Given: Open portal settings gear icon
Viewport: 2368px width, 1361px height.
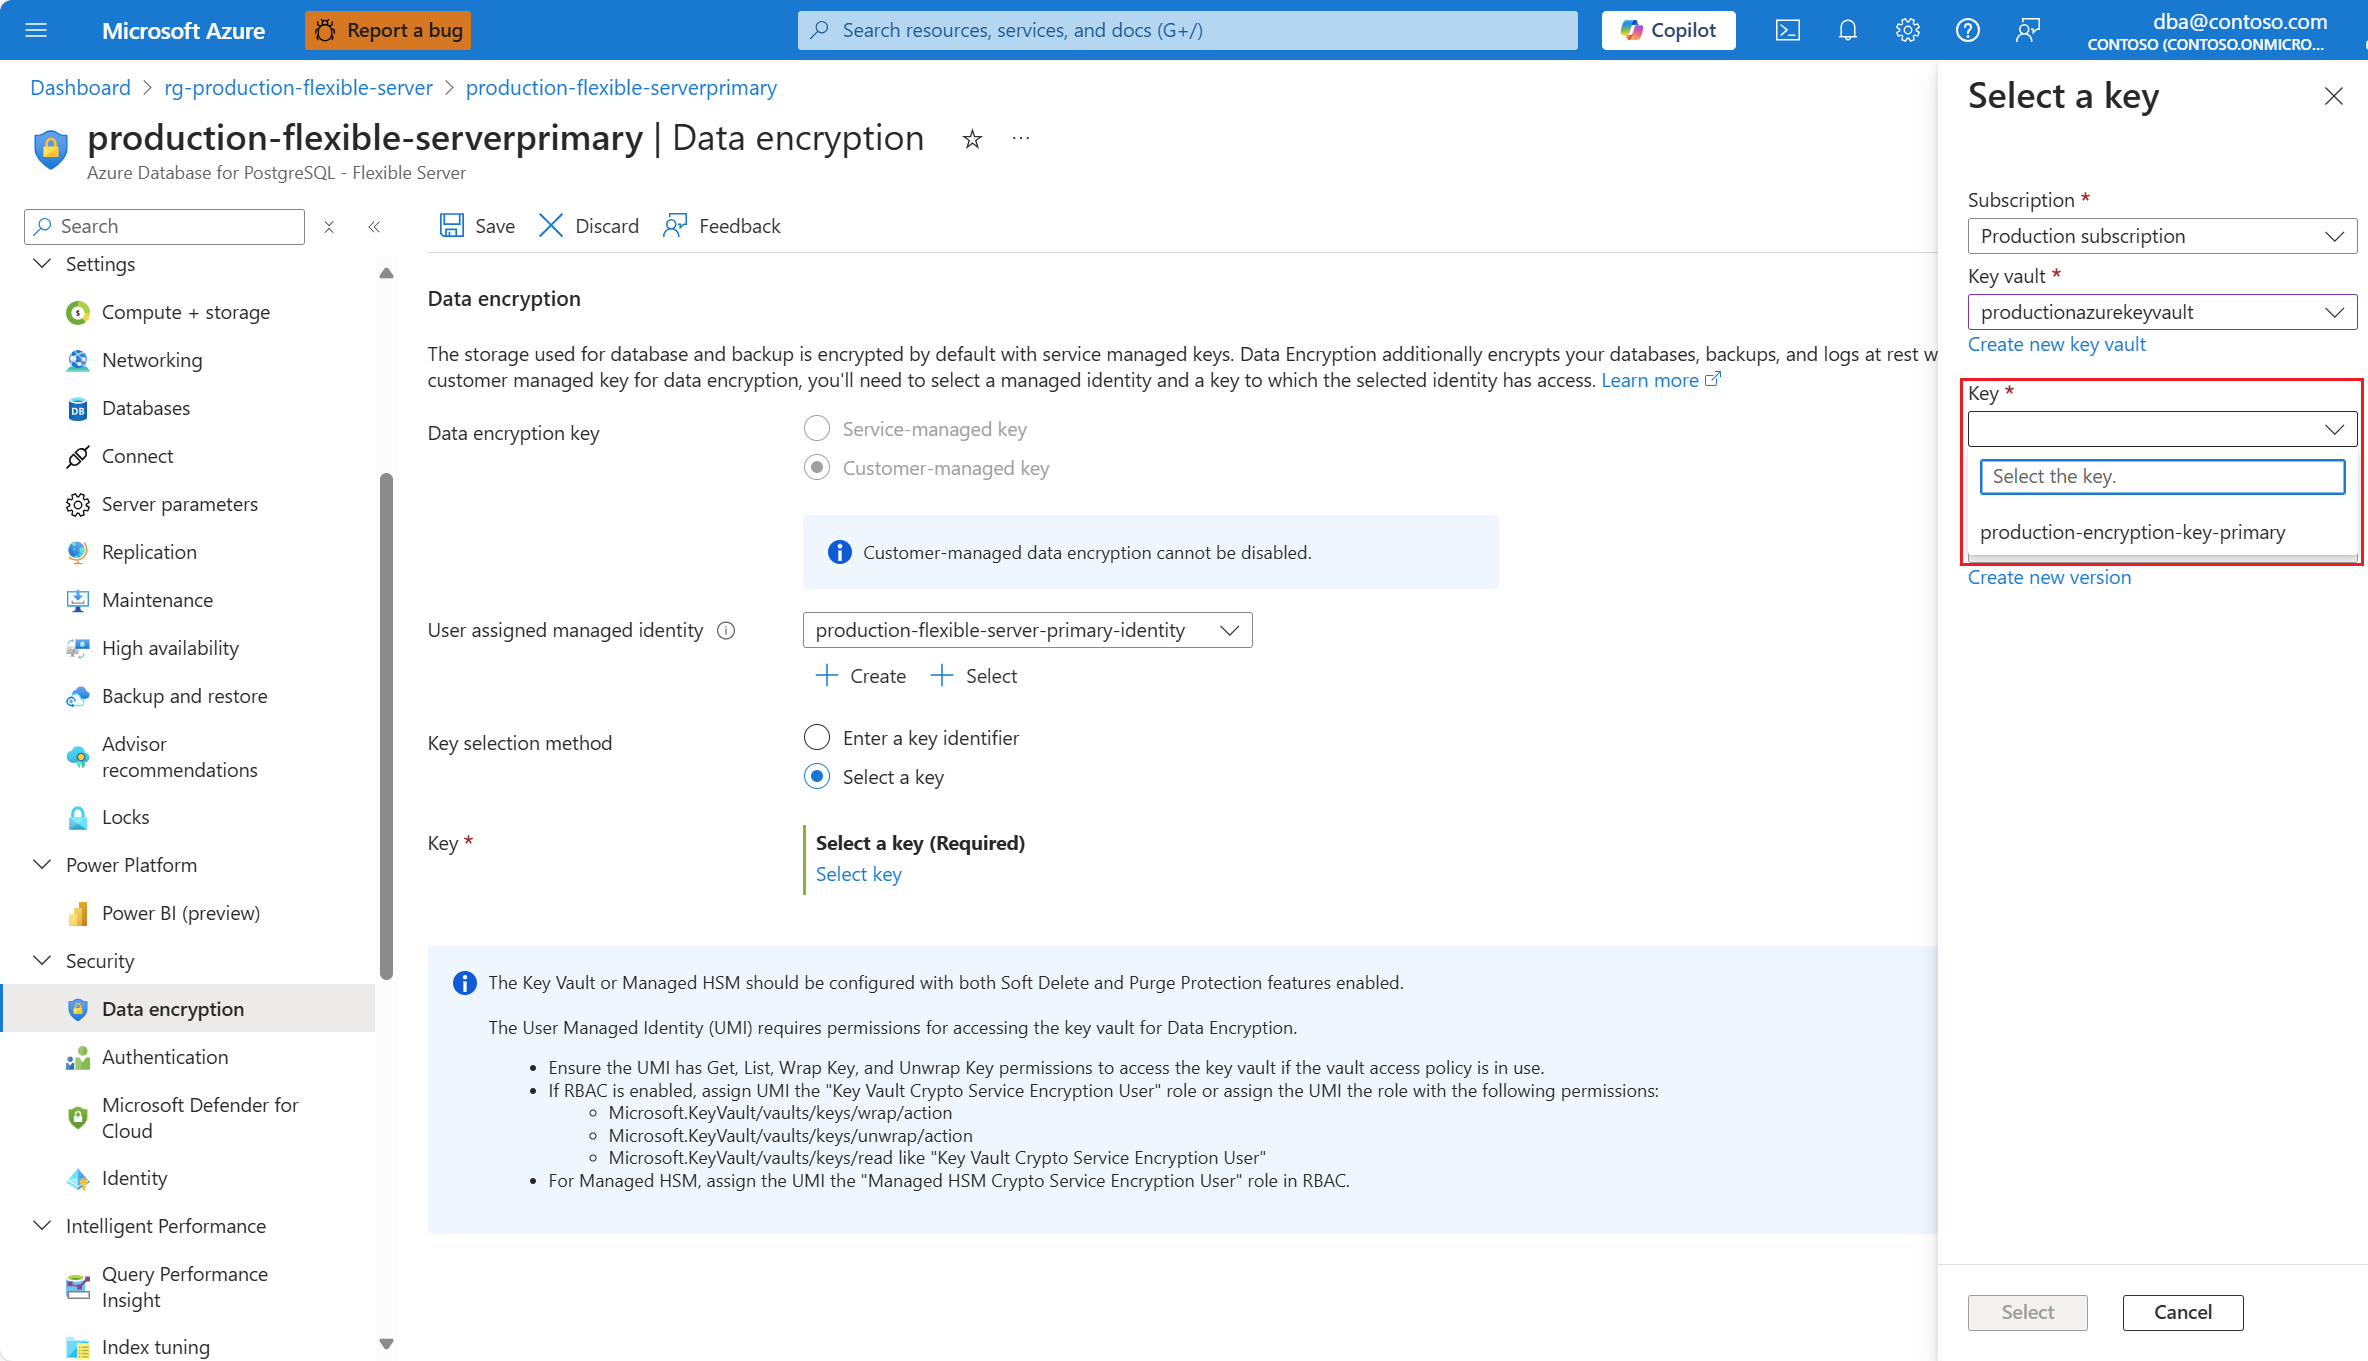Looking at the screenshot, I should 1907,30.
